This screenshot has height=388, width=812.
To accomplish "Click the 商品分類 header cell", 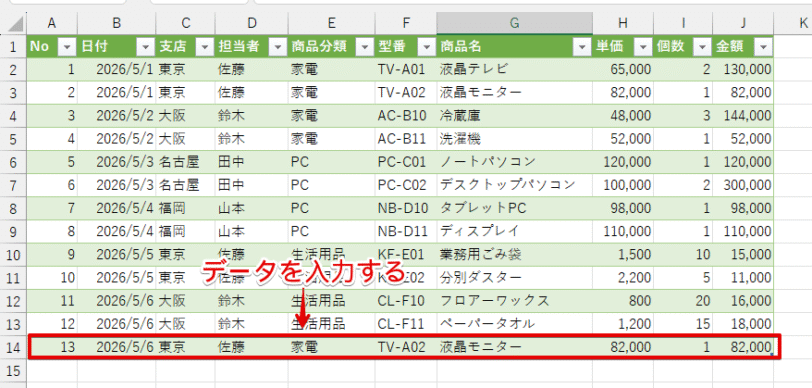I will click(331, 47).
